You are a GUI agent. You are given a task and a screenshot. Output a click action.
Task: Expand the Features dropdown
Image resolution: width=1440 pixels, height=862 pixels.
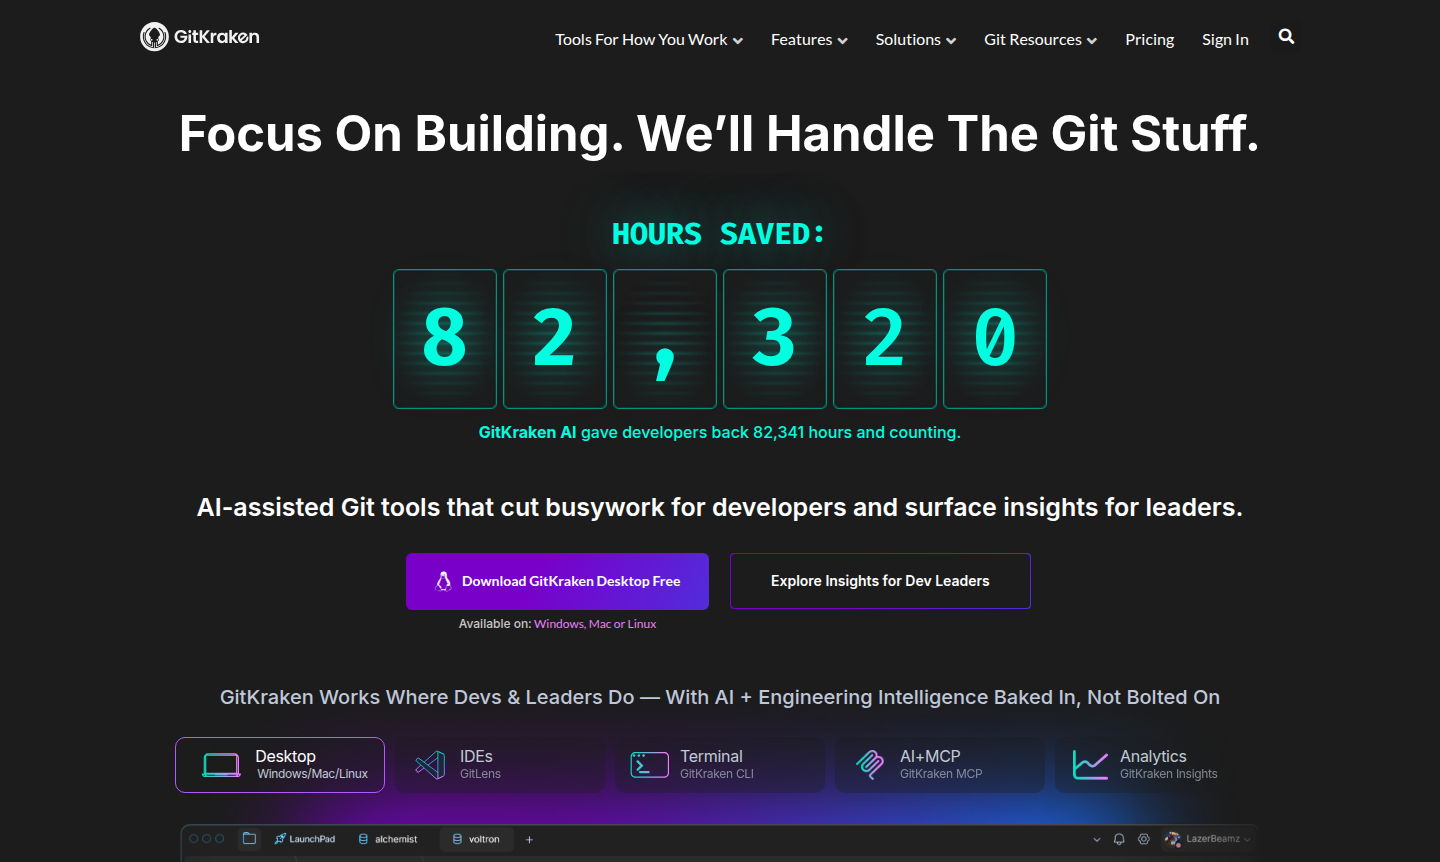click(808, 39)
